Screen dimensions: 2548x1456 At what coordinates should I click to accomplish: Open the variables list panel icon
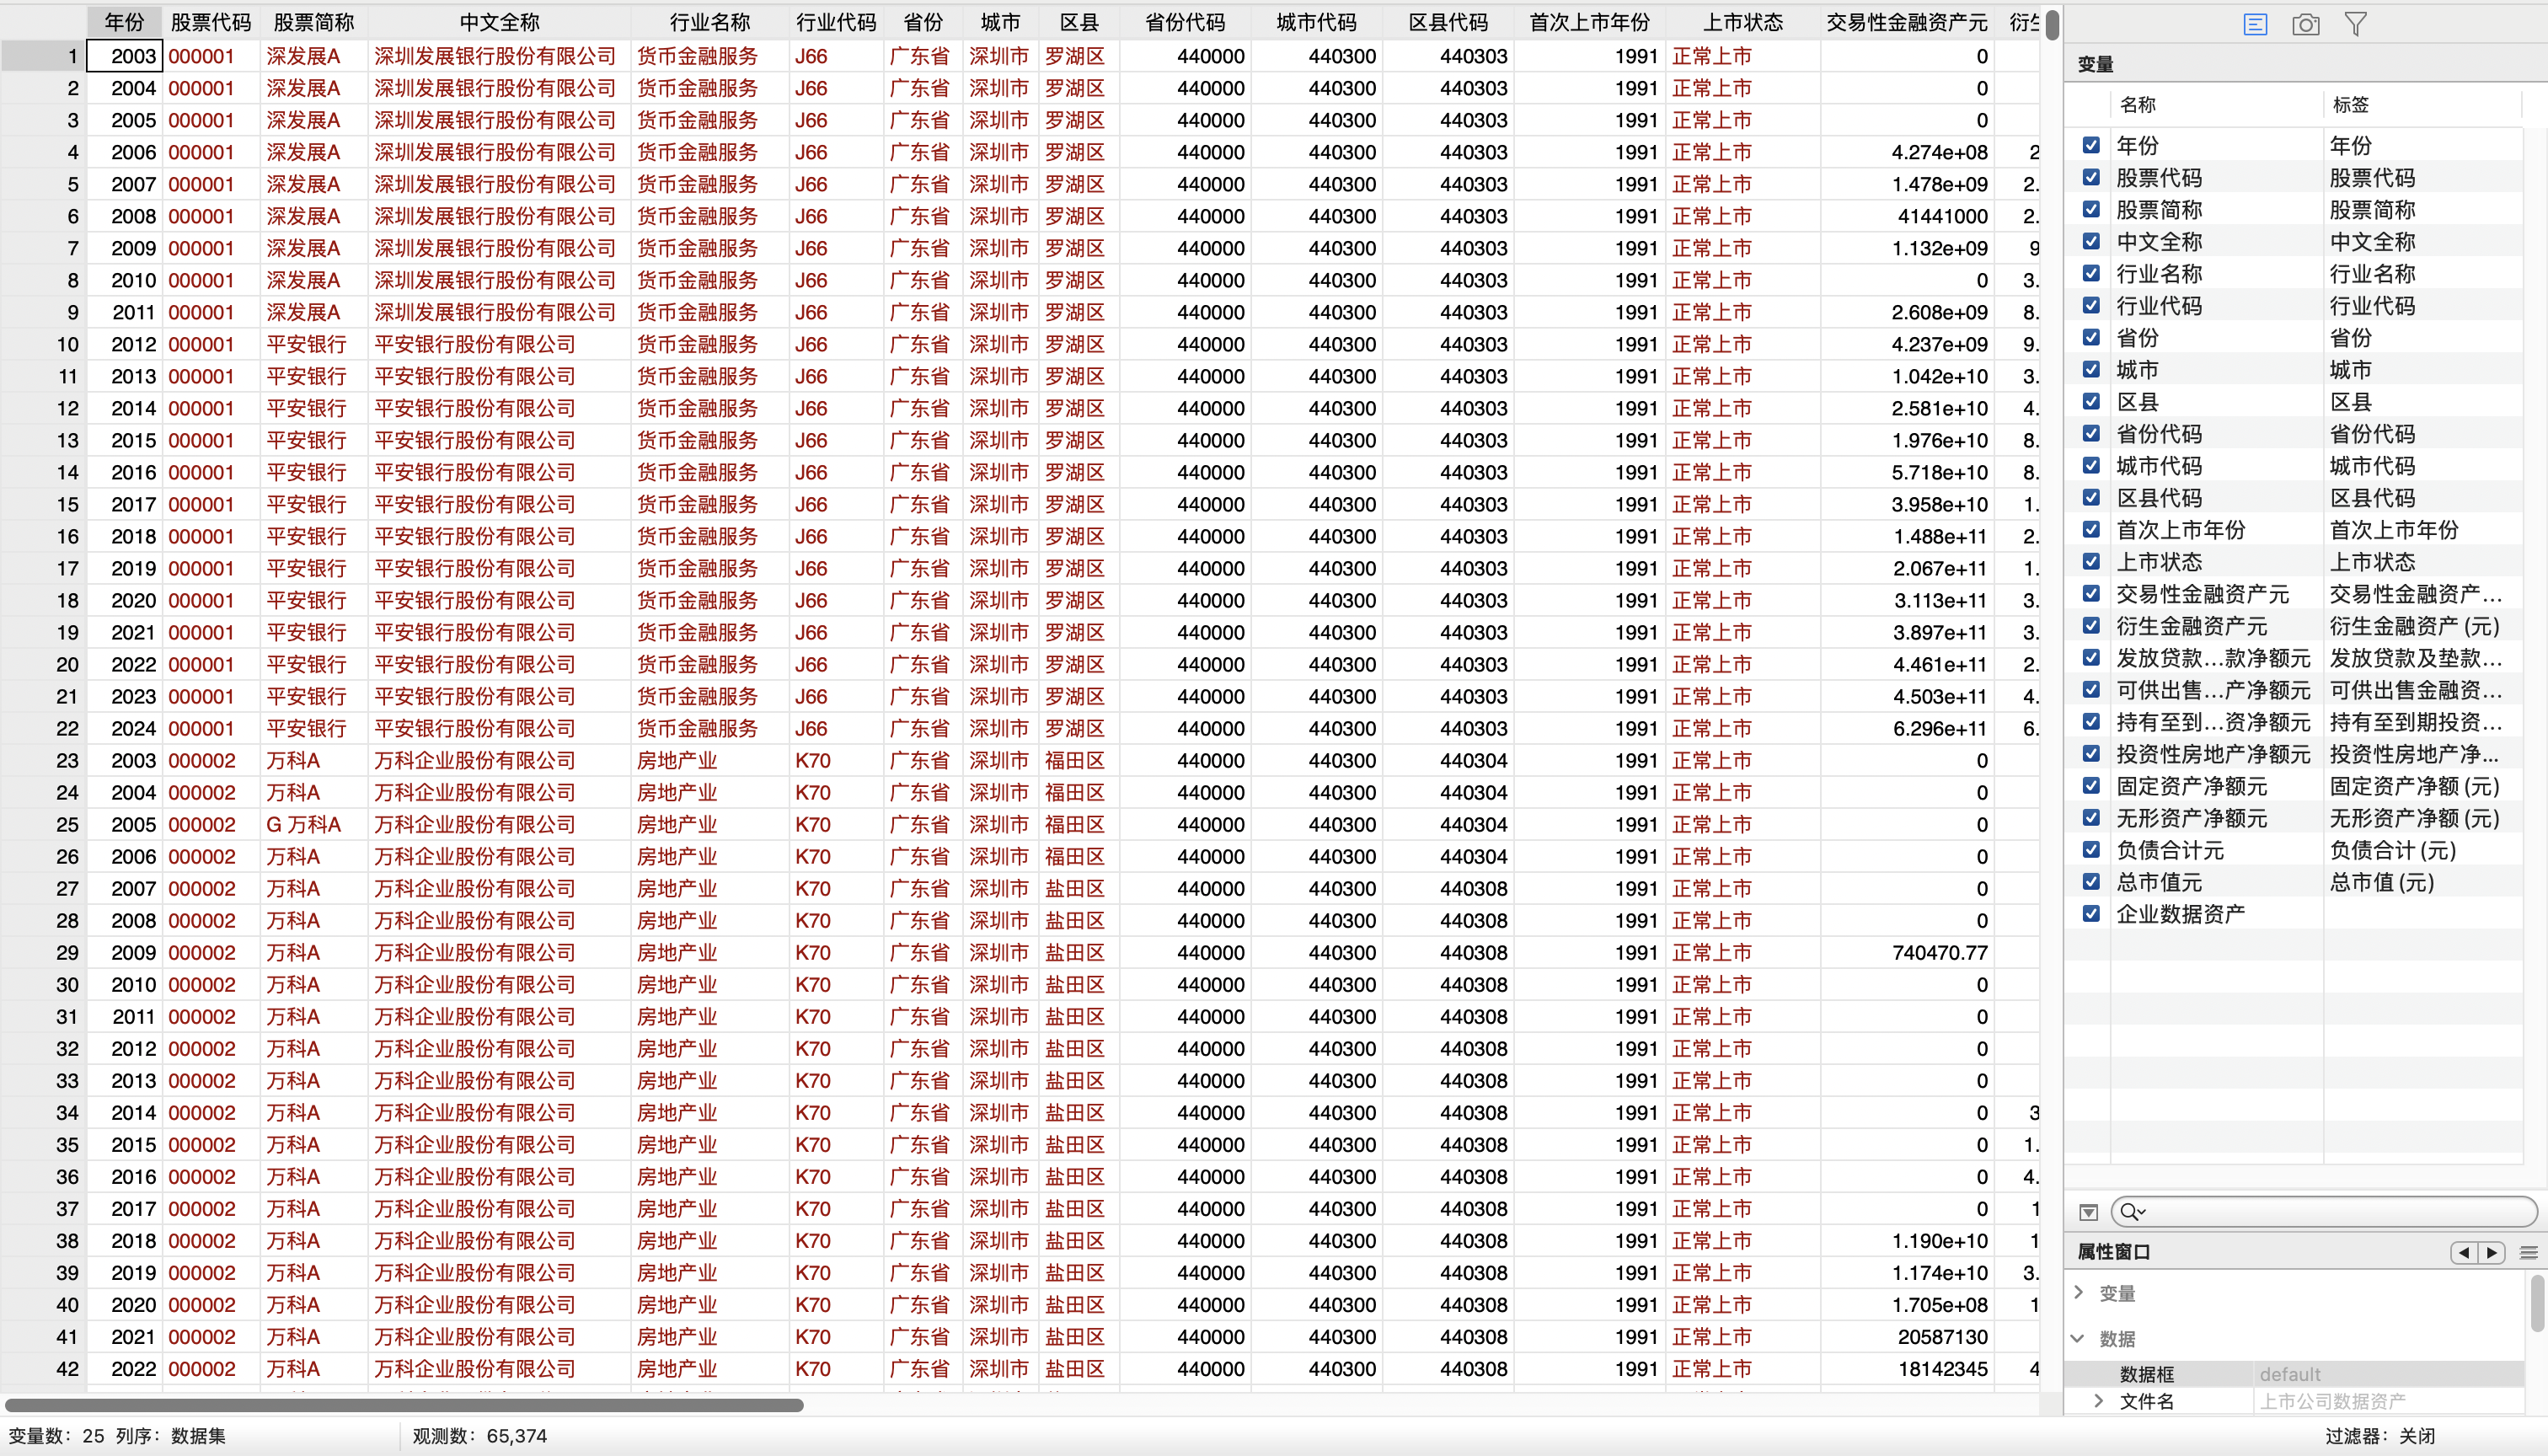tap(2255, 24)
